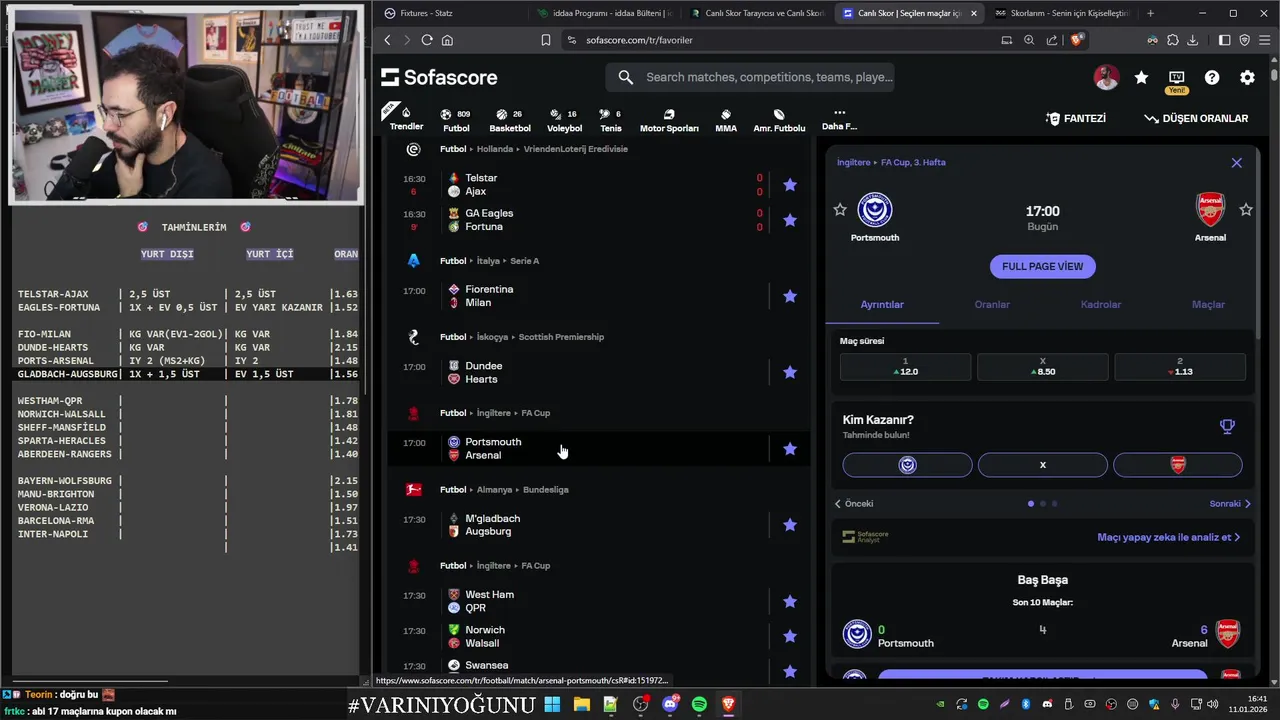The height and width of the screenshot is (720, 1280).
Task: Switch to the Kadrolar tab
Action: [1101, 304]
